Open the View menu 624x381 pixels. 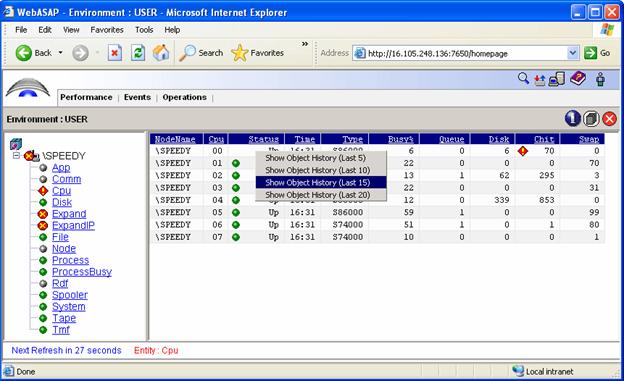coord(71,30)
